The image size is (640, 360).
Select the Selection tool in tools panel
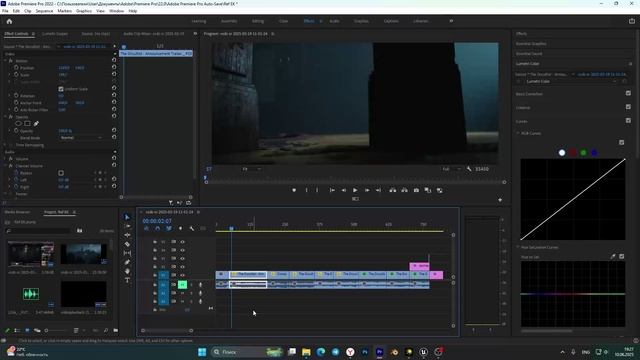[x=127, y=217]
